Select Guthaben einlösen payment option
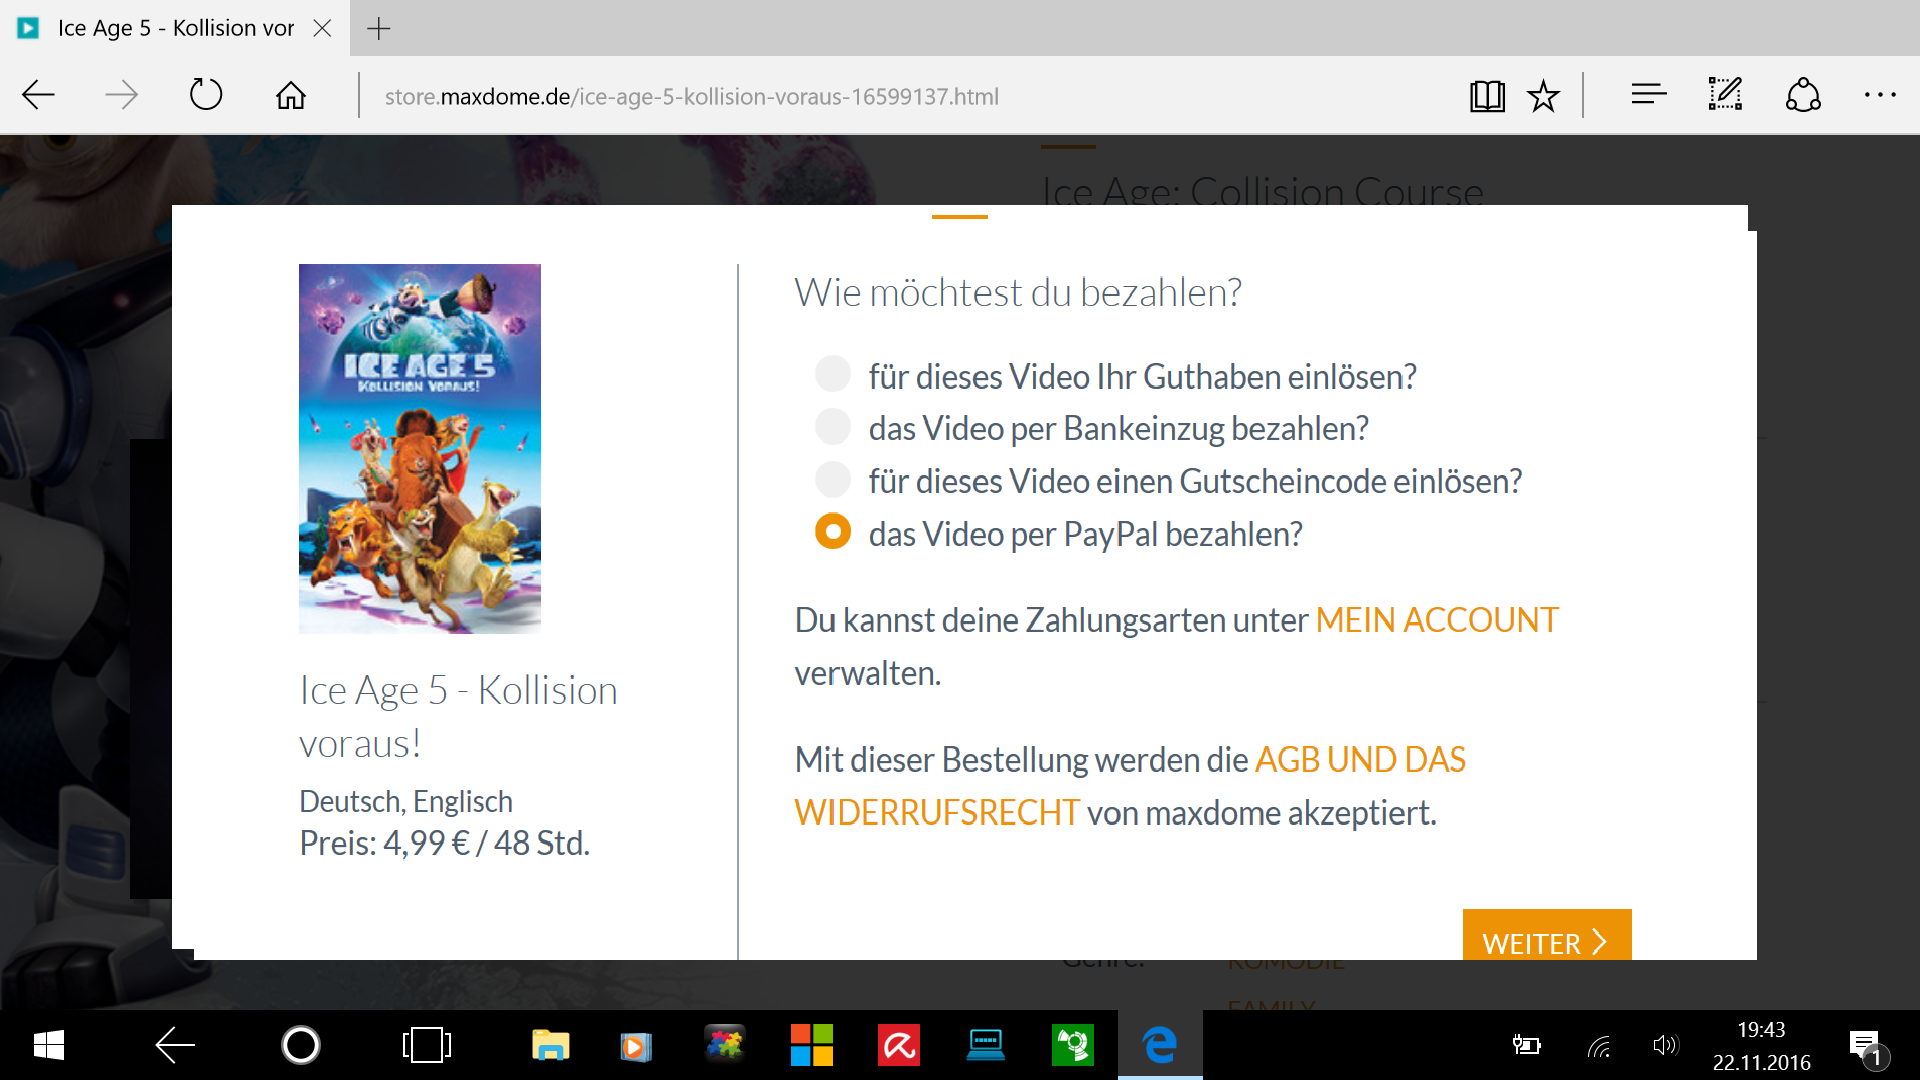 [833, 374]
